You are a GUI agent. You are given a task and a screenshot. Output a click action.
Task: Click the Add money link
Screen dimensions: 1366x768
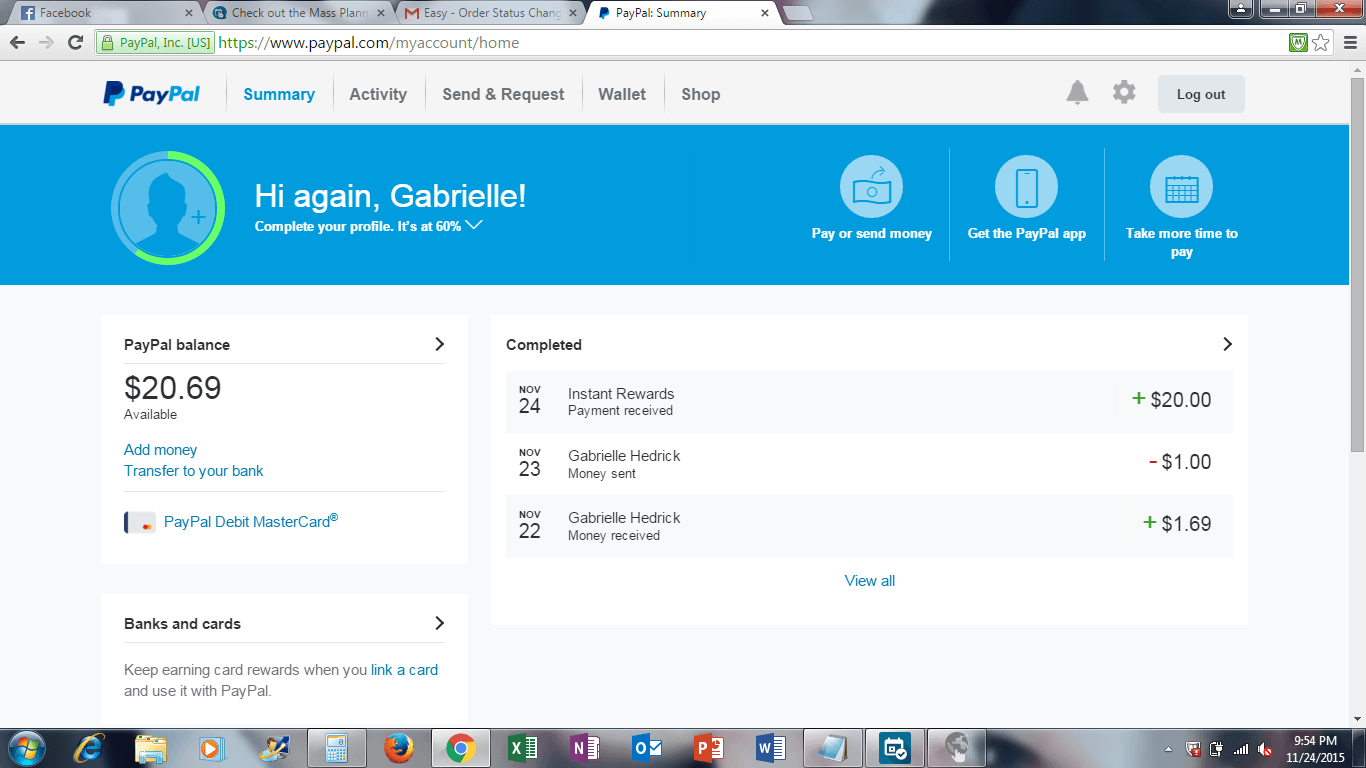coord(161,450)
